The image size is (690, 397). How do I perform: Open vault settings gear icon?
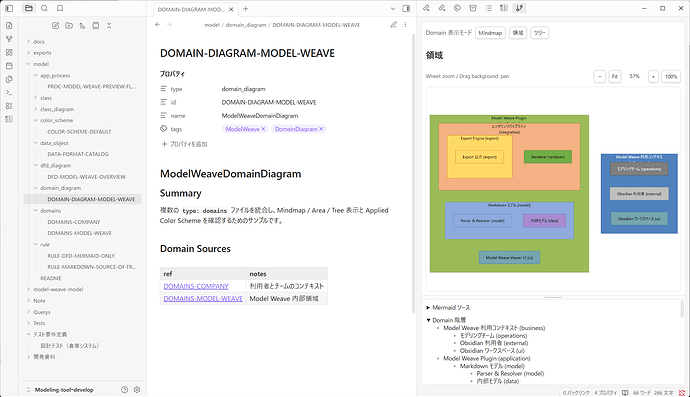pos(137,390)
